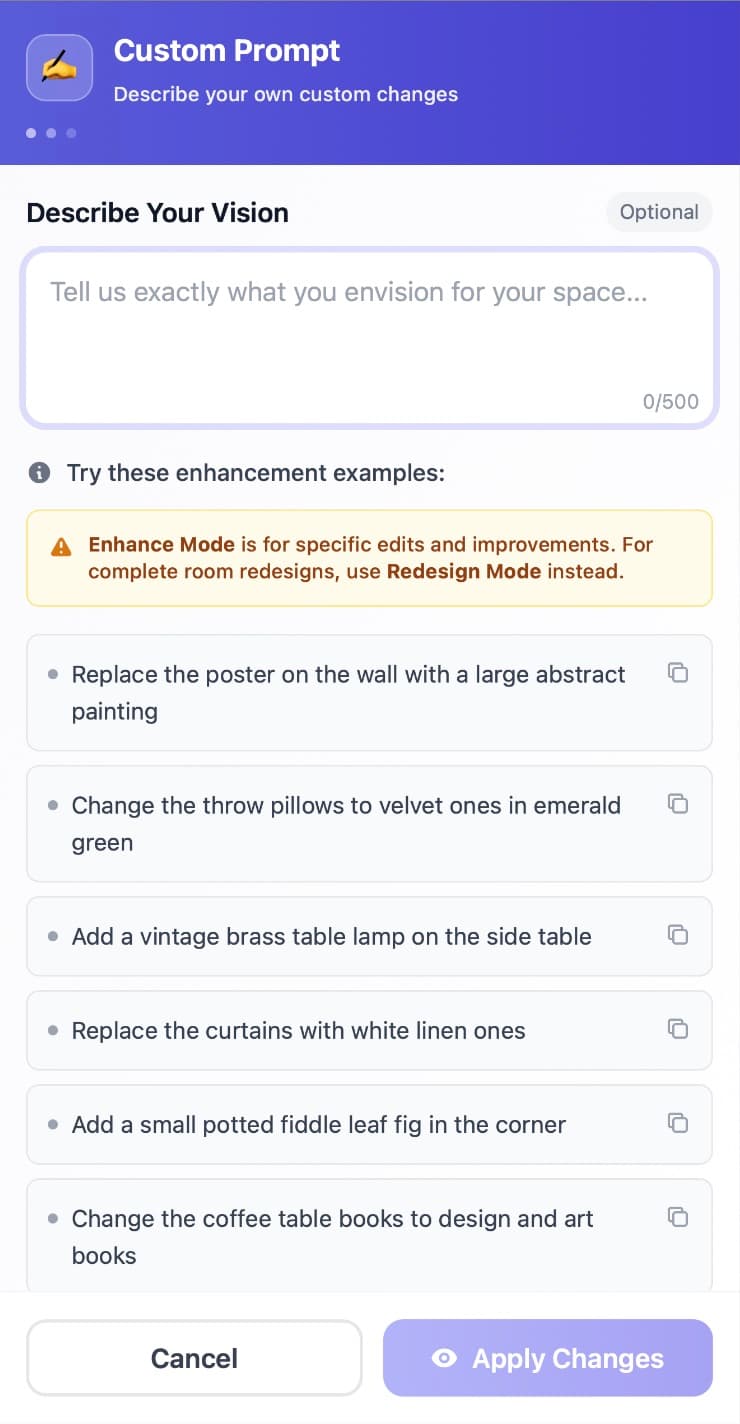Click the Redesign Mode text in warning
The height and width of the screenshot is (1424, 740).
click(463, 572)
